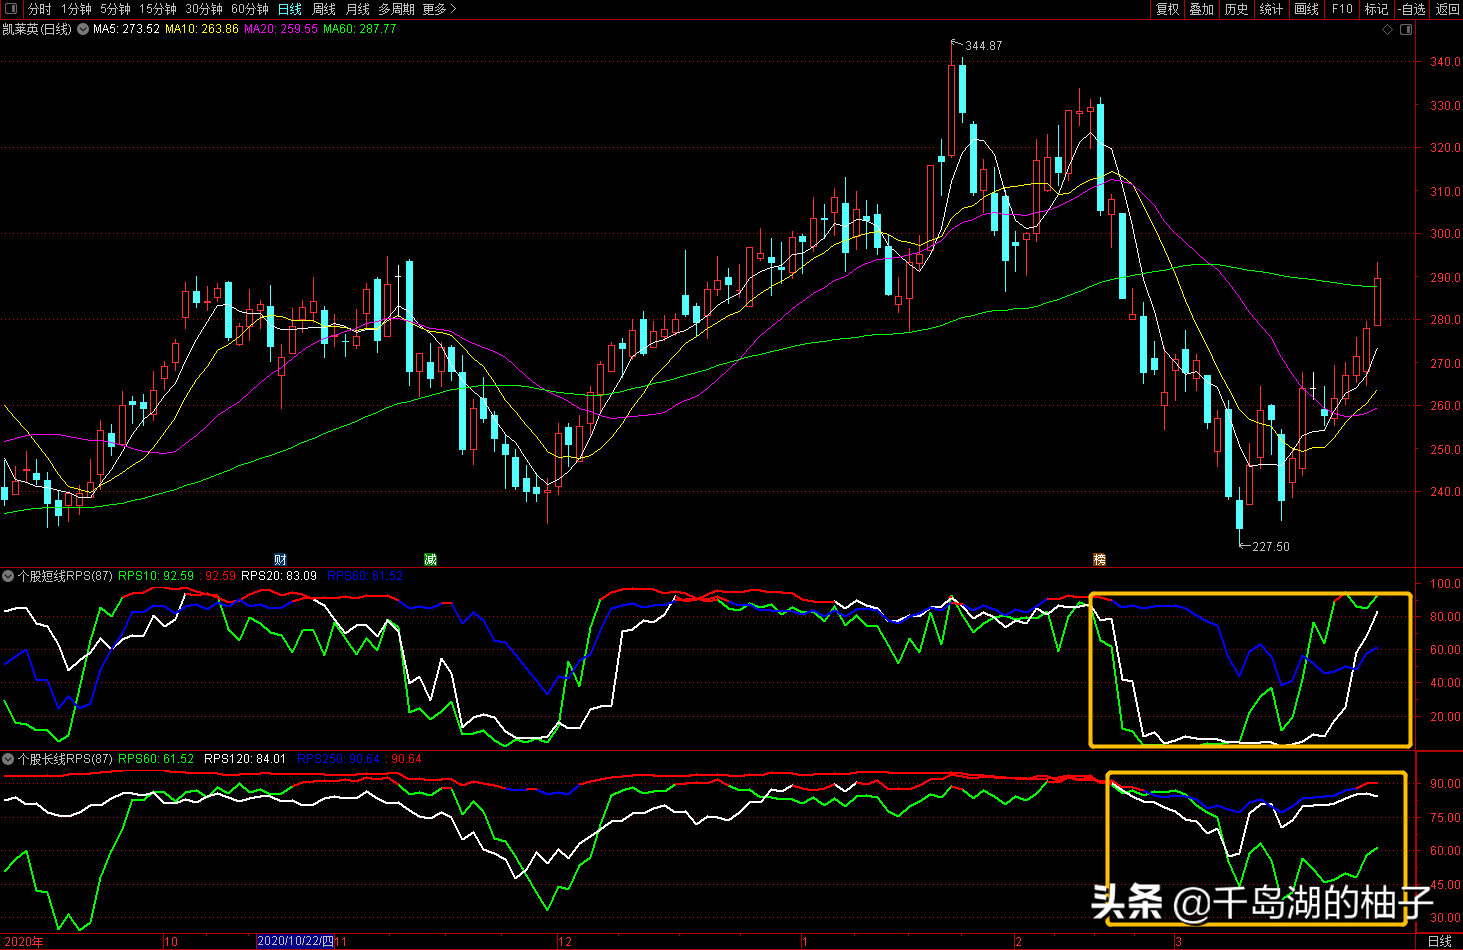Viewport: 1463px width, 950px height.
Task: Click the 凯莱英(日线) stock title
Action: pos(37,29)
